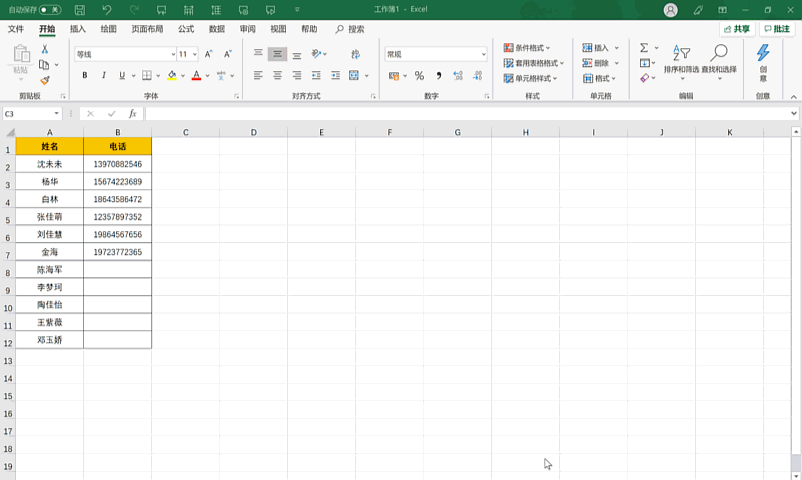Switch to the Insert tab

pyautogui.click(x=78, y=29)
